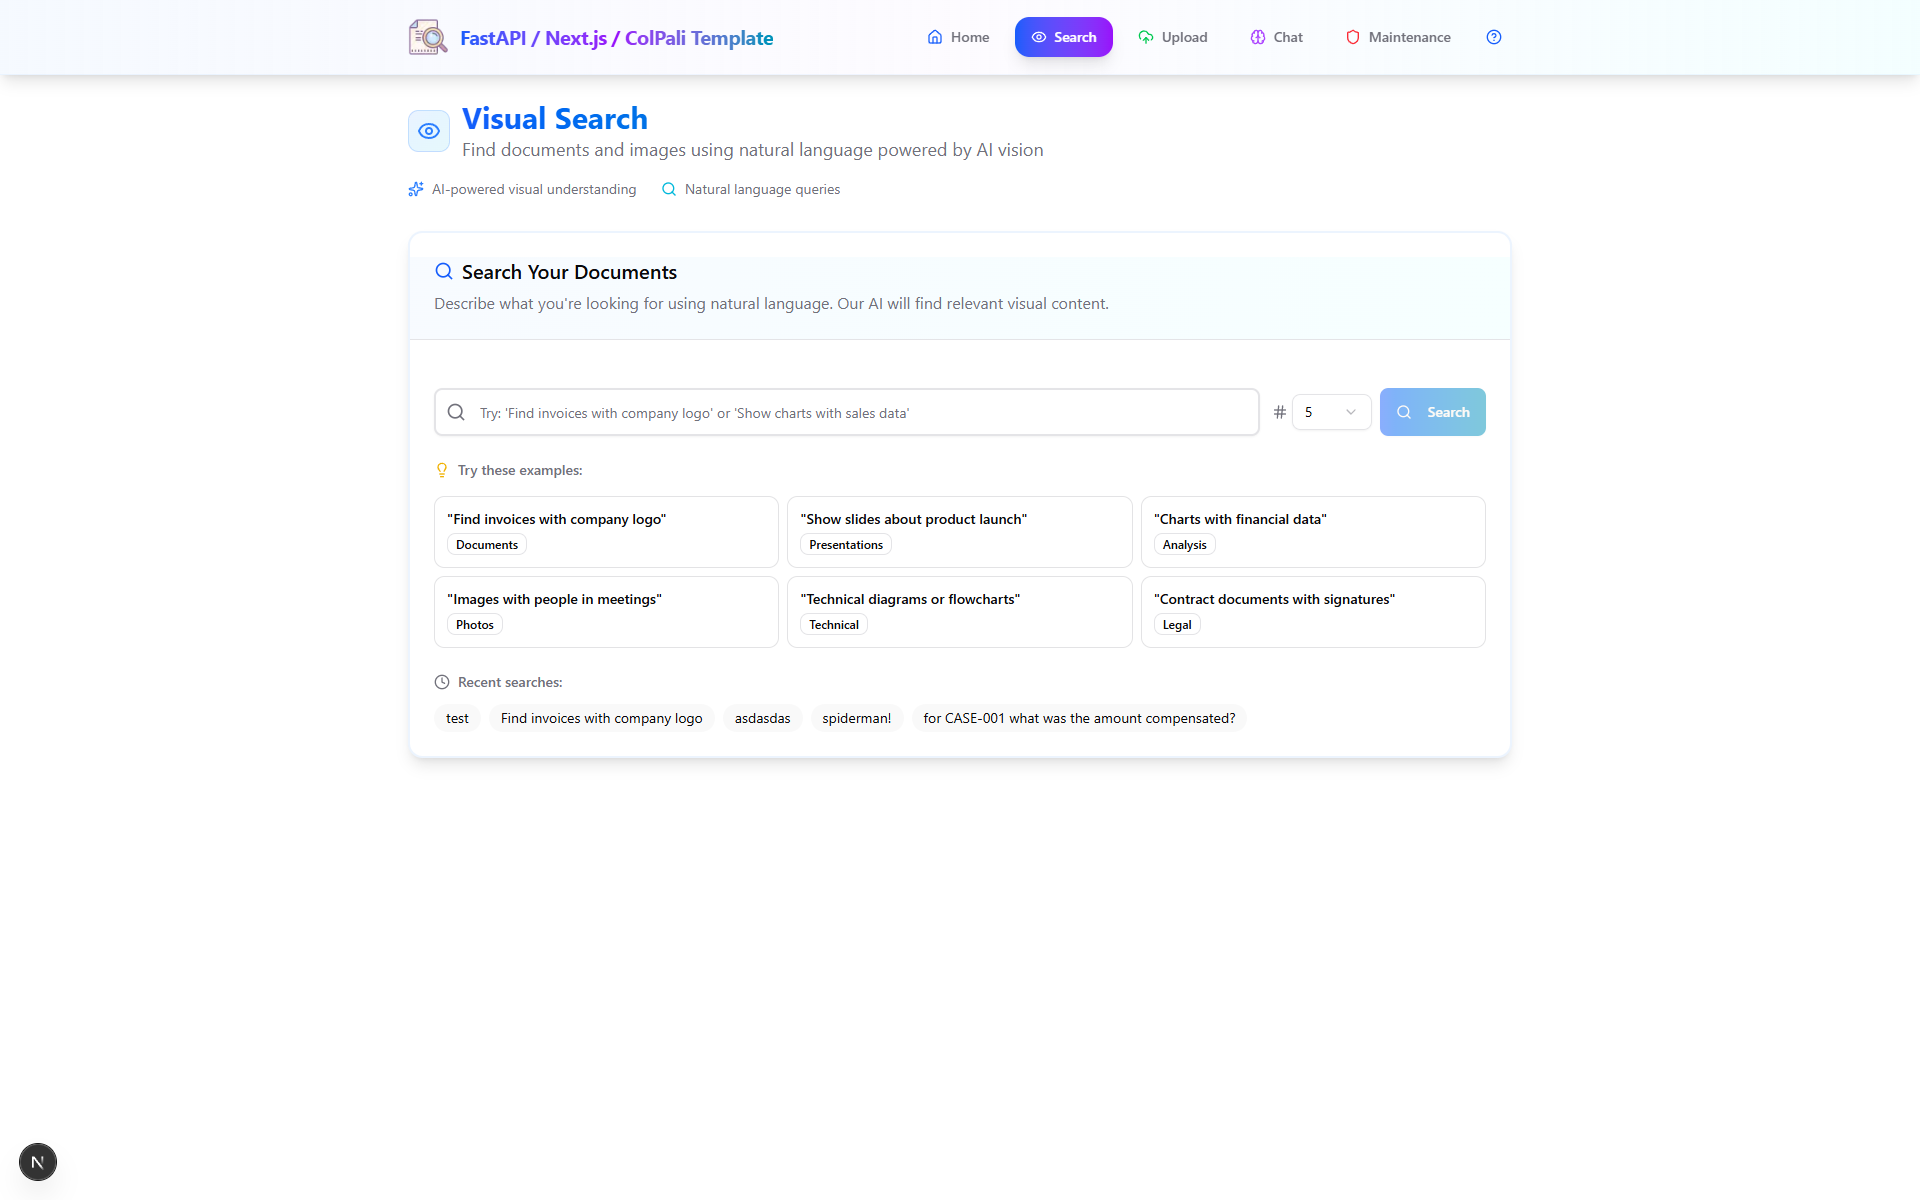Click the N avatar circle bottom left
The image size is (1920, 1200).
(38, 1162)
